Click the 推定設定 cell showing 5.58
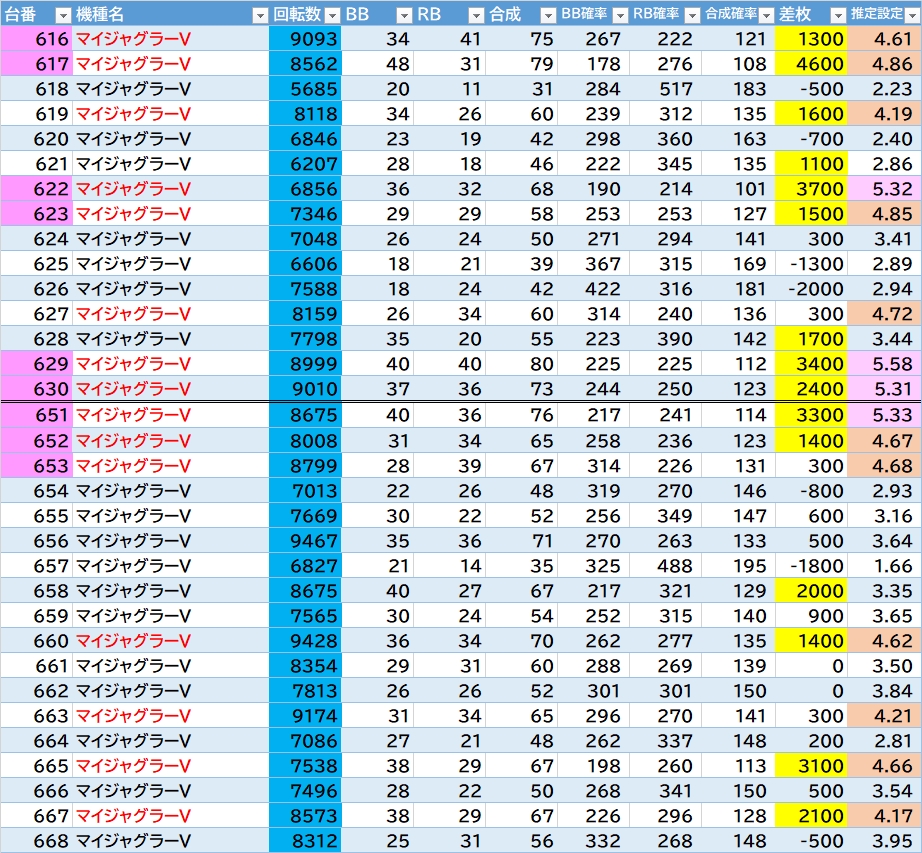Viewport: 922px width, 853px height. 884,364
